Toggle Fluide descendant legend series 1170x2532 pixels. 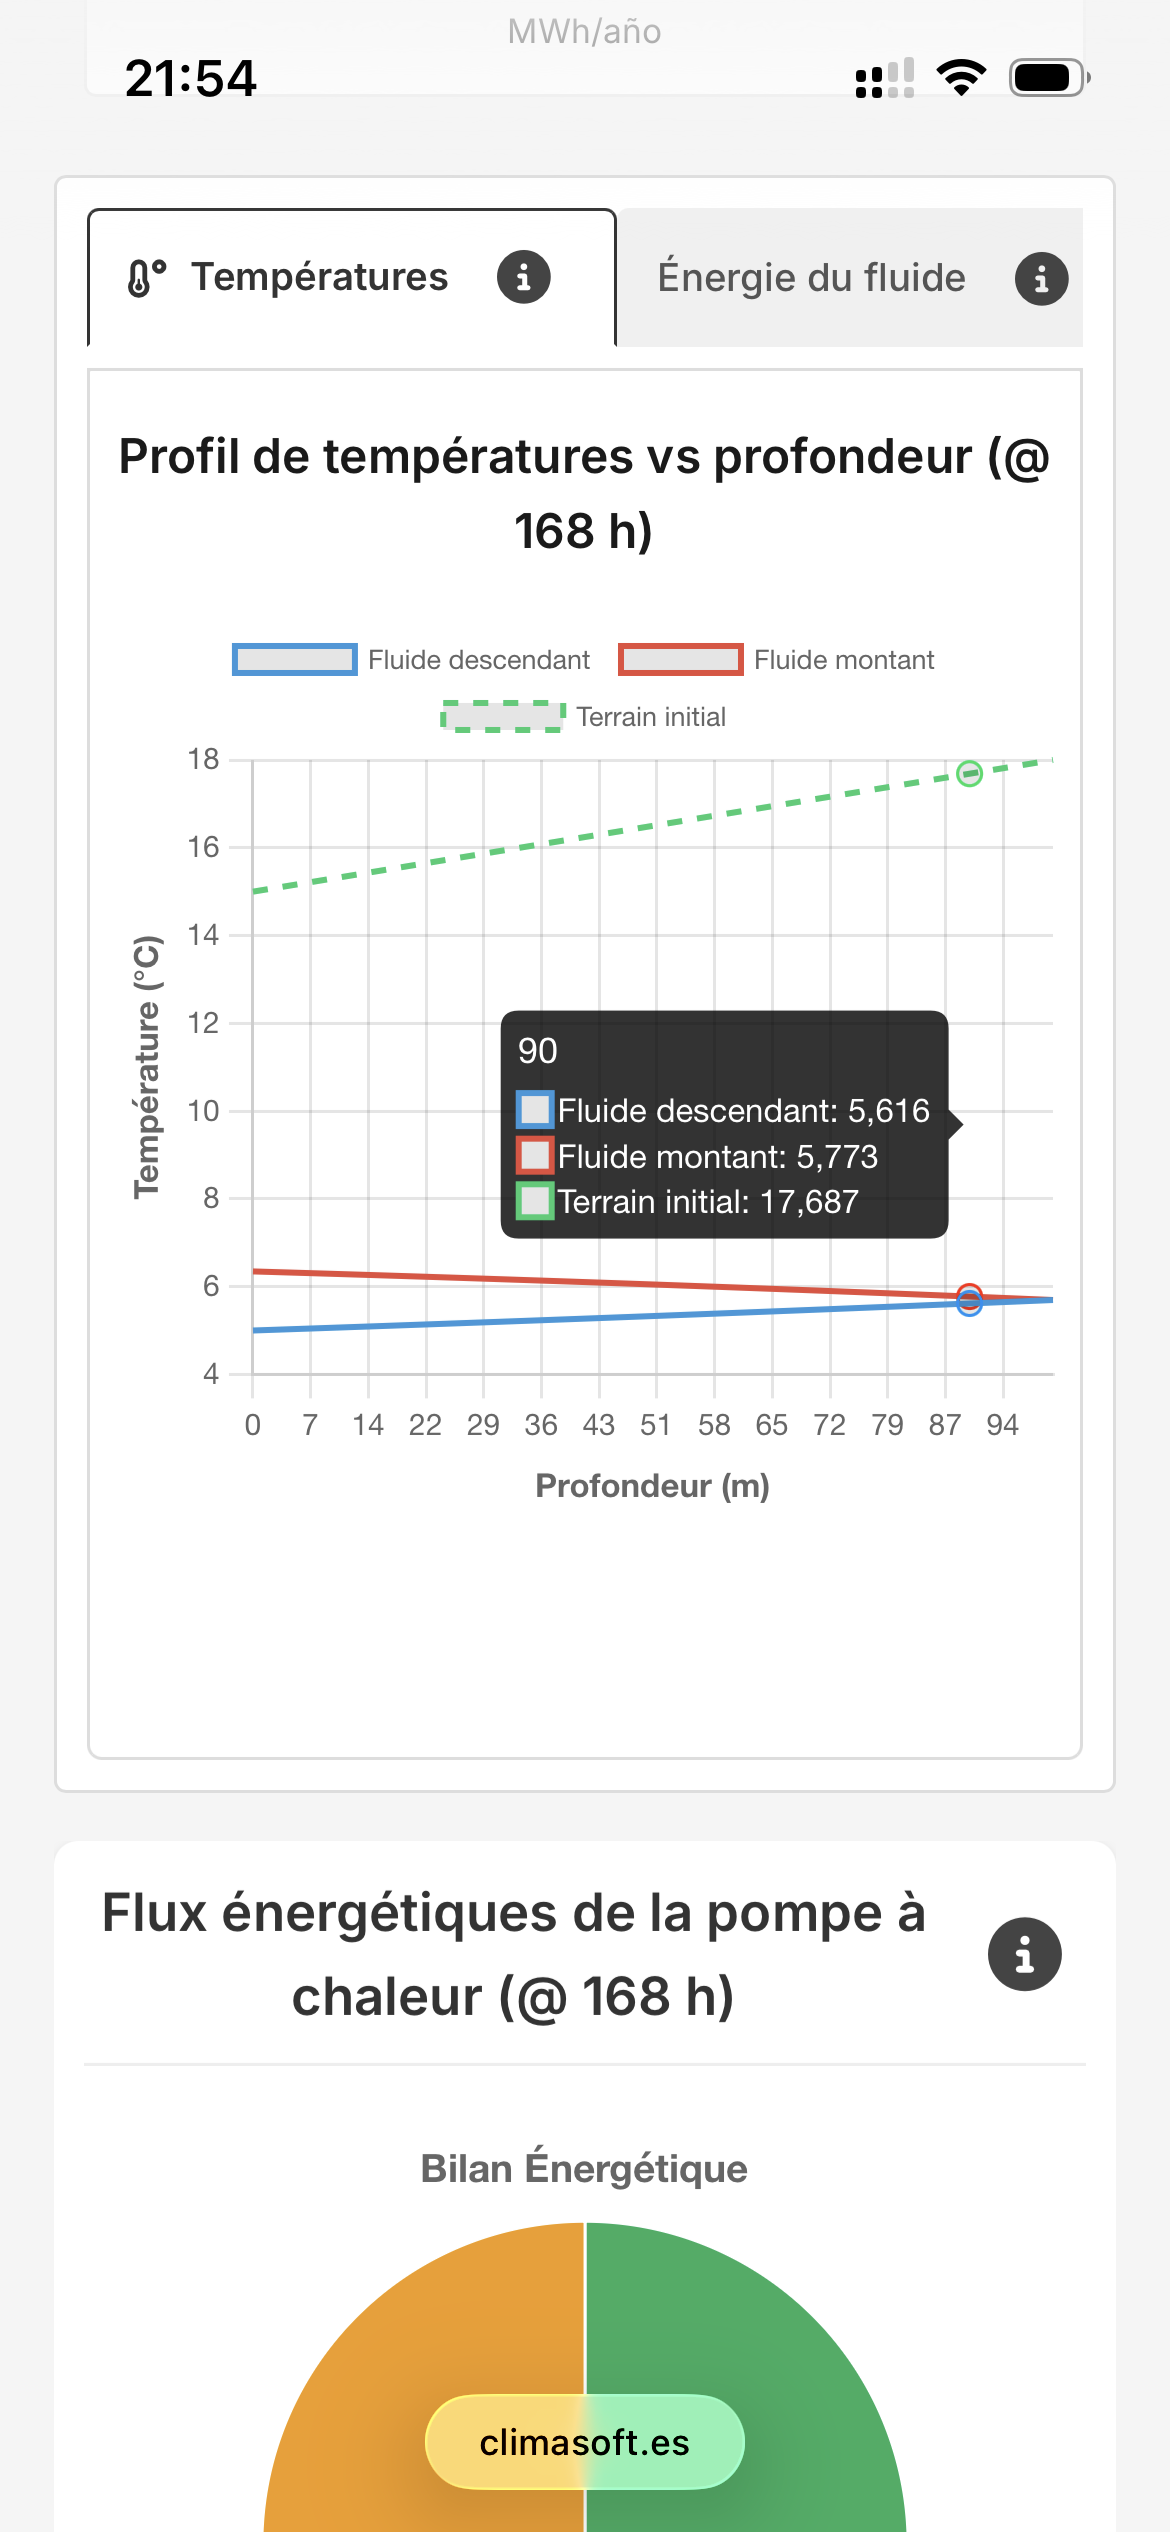pos(478,660)
